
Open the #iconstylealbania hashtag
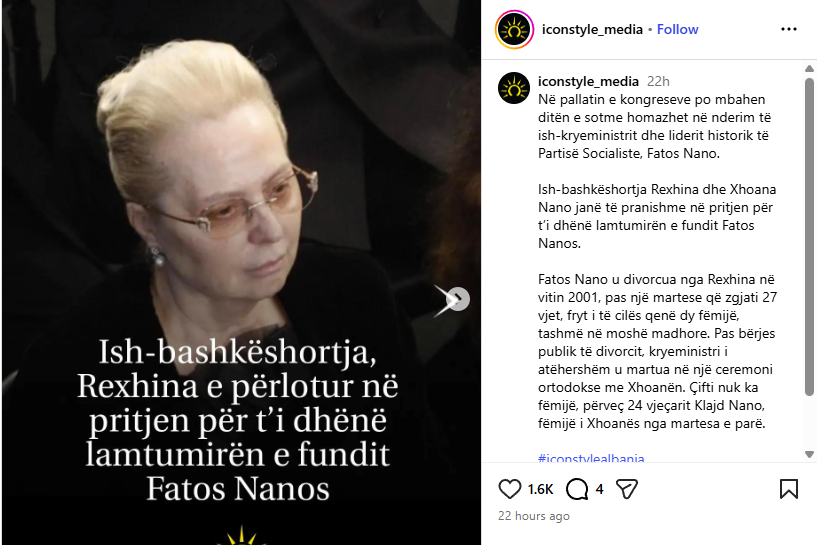pyautogui.click(x=591, y=458)
